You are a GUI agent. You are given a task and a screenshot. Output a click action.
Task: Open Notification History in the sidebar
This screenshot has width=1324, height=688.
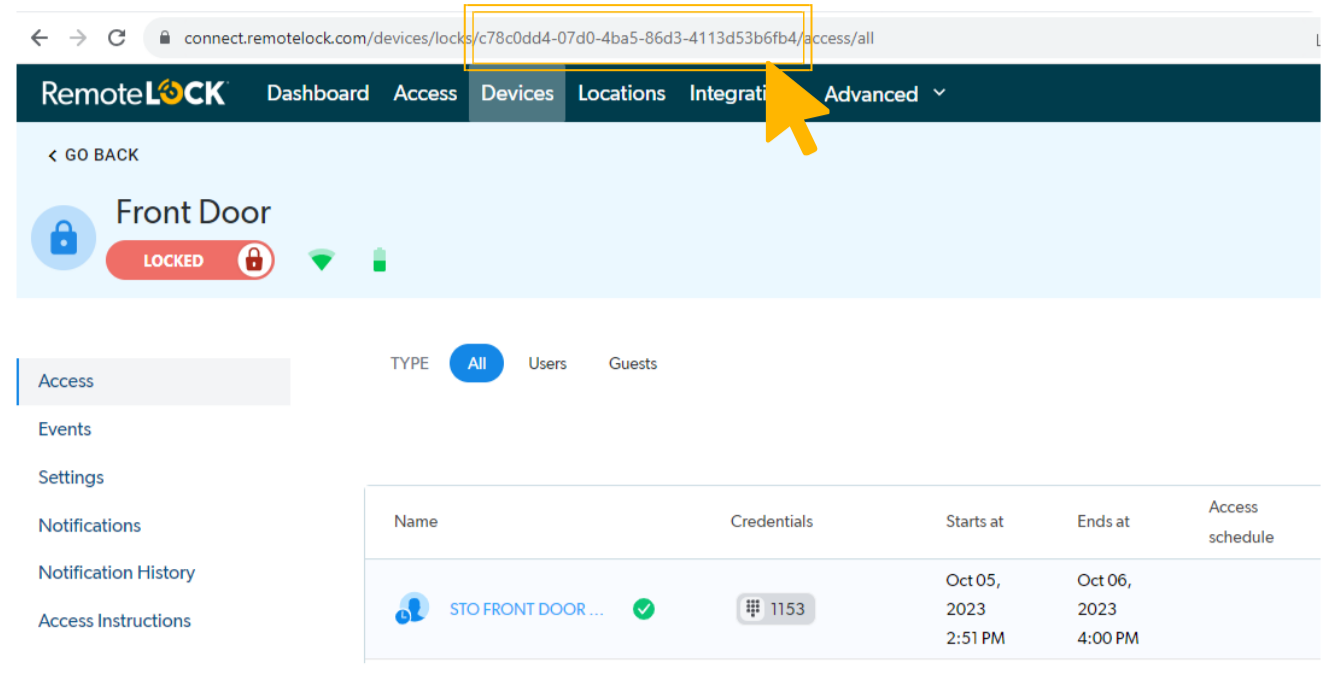click(116, 572)
